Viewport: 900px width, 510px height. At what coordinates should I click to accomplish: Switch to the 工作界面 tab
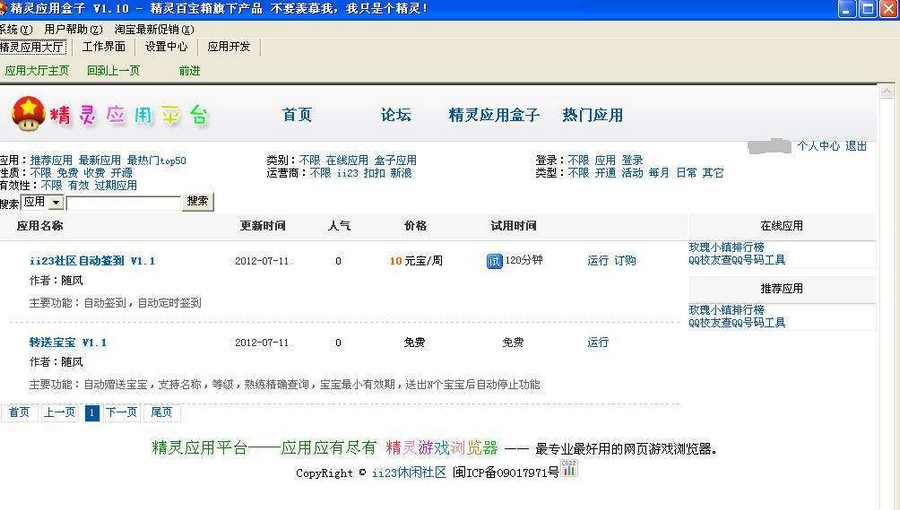click(103, 47)
